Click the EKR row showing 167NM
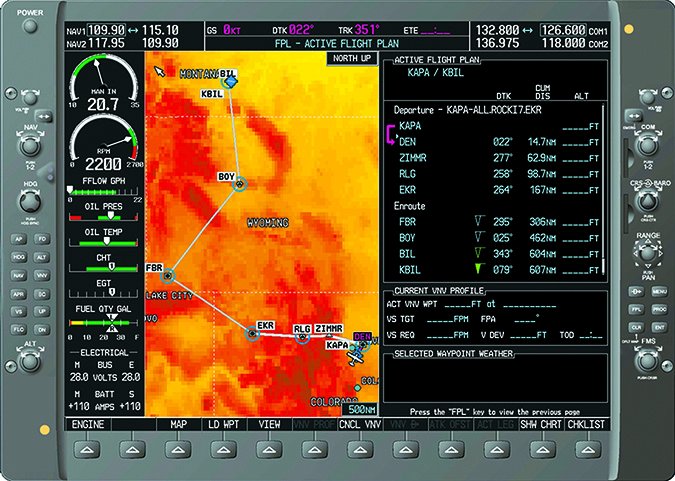Viewport: 675px width, 481px height. 495,190
